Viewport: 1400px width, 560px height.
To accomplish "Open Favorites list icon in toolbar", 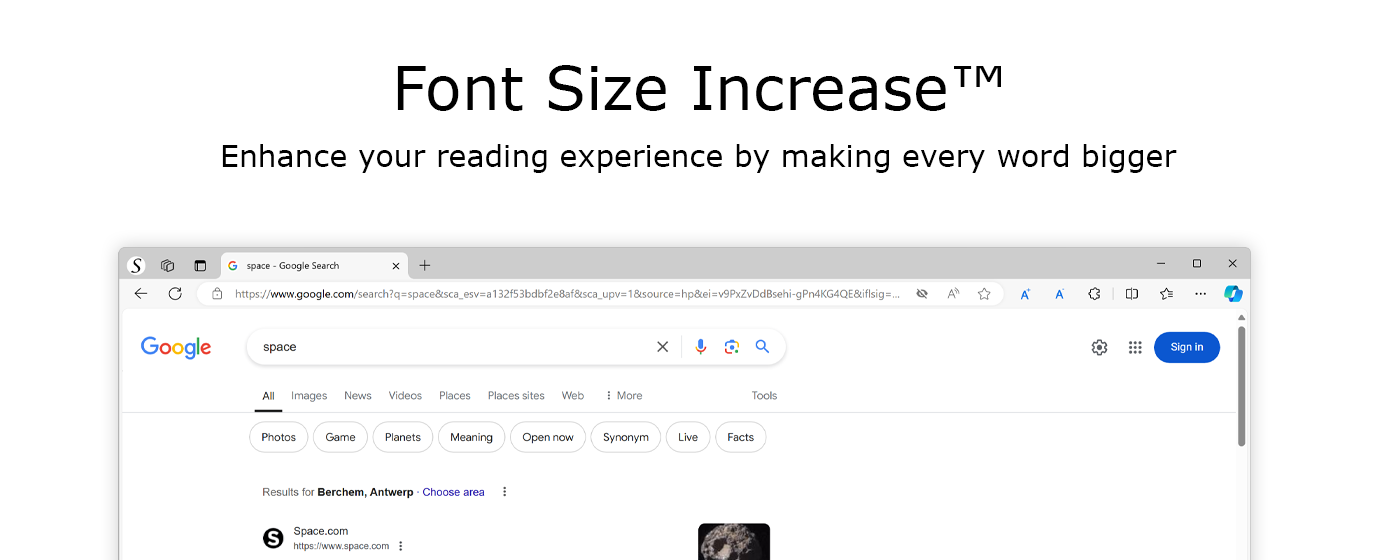I will pyautogui.click(x=1166, y=294).
